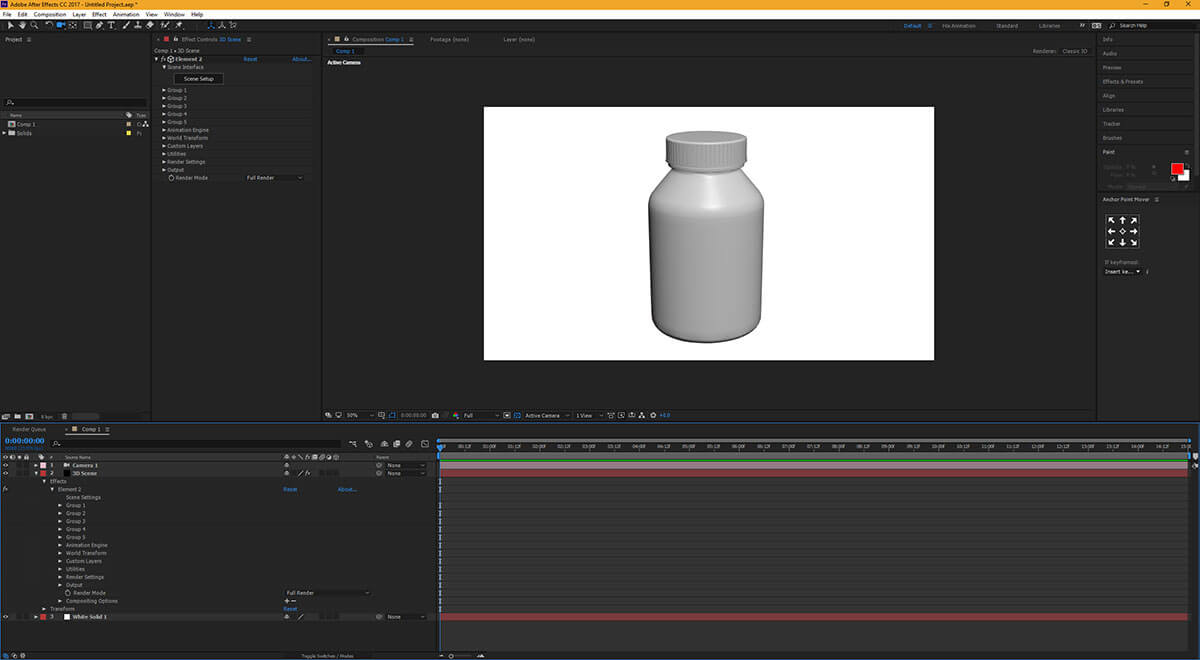Switch to the Standard workspace

pos(1007,25)
